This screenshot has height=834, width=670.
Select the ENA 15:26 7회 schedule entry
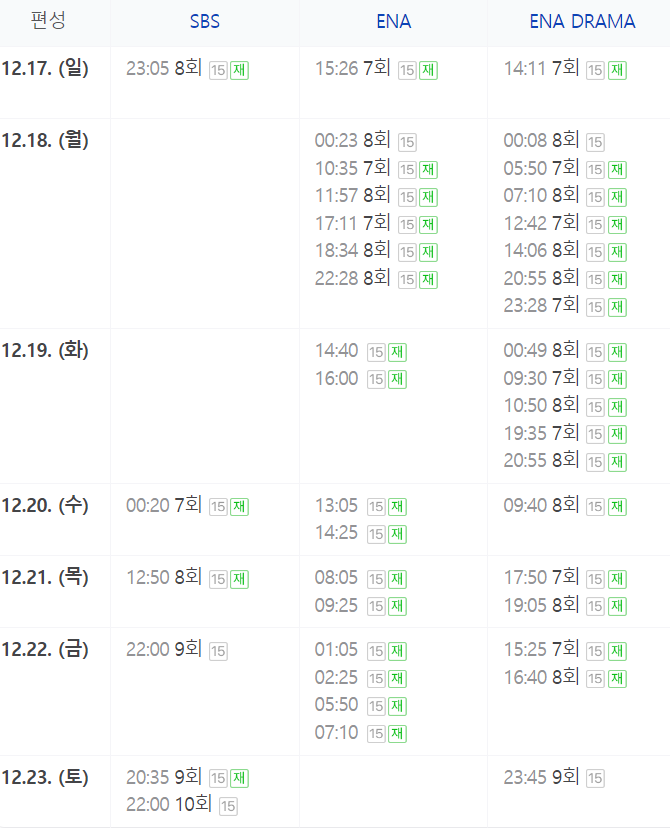(x=353, y=68)
